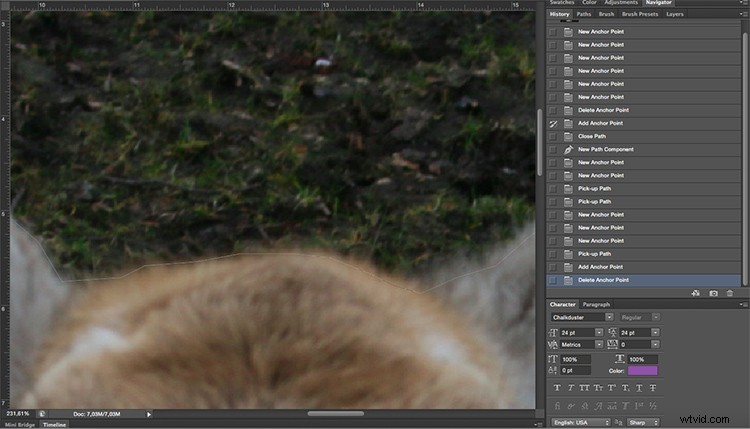Open tracking value dropdown
The height and width of the screenshot is (429, 750).
(x=655, y=344)
